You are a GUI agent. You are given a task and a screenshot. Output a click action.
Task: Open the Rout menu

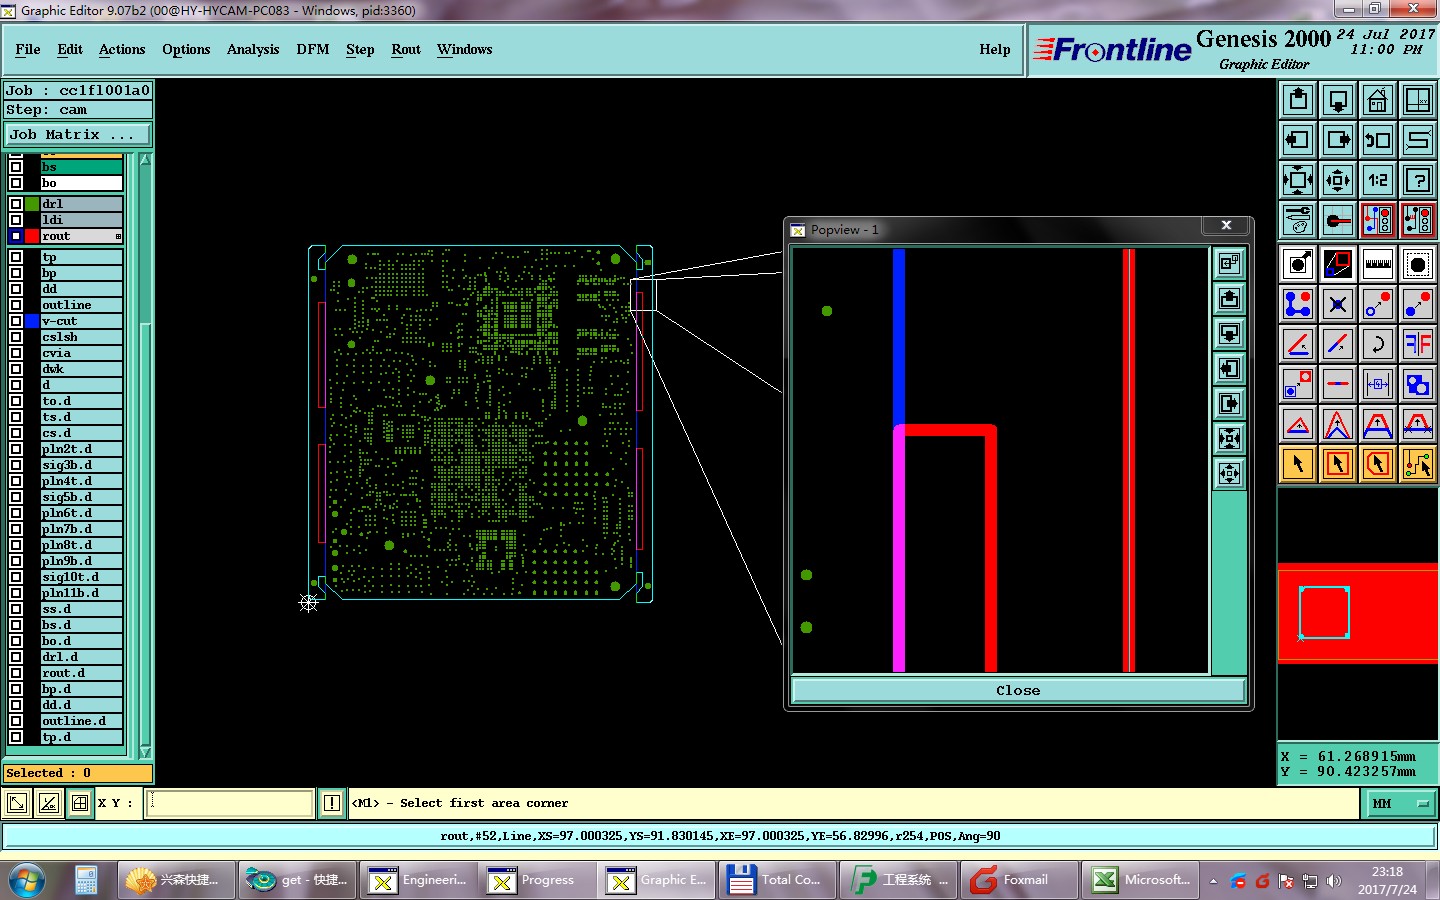406,49
